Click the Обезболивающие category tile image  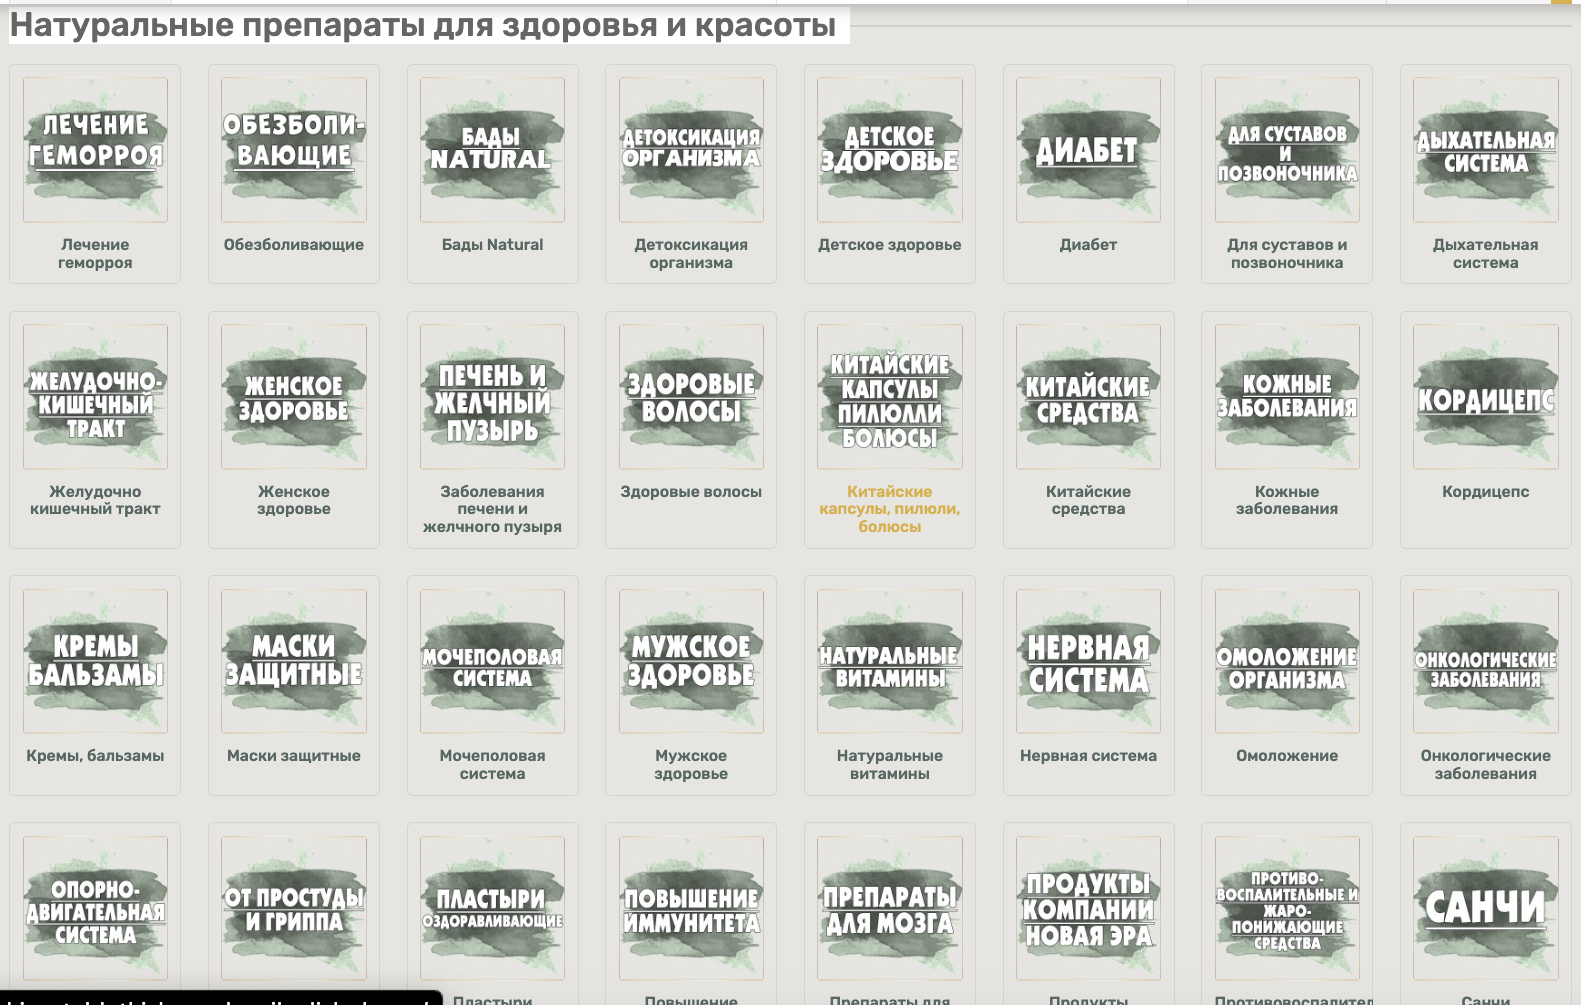(293, 150)
